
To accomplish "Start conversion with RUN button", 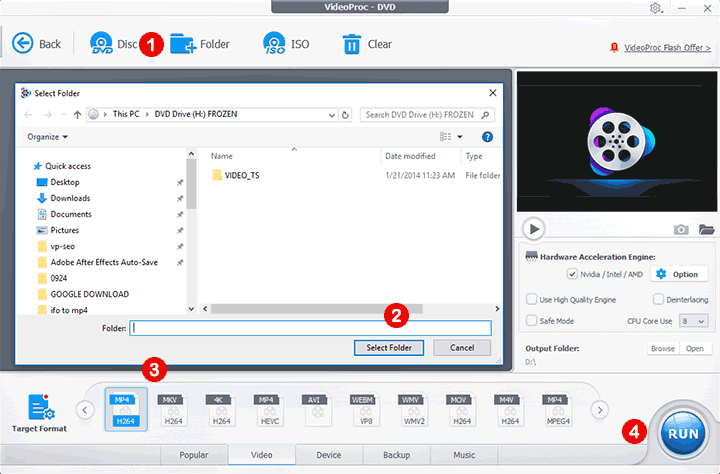I will click(x=683, y=434).
